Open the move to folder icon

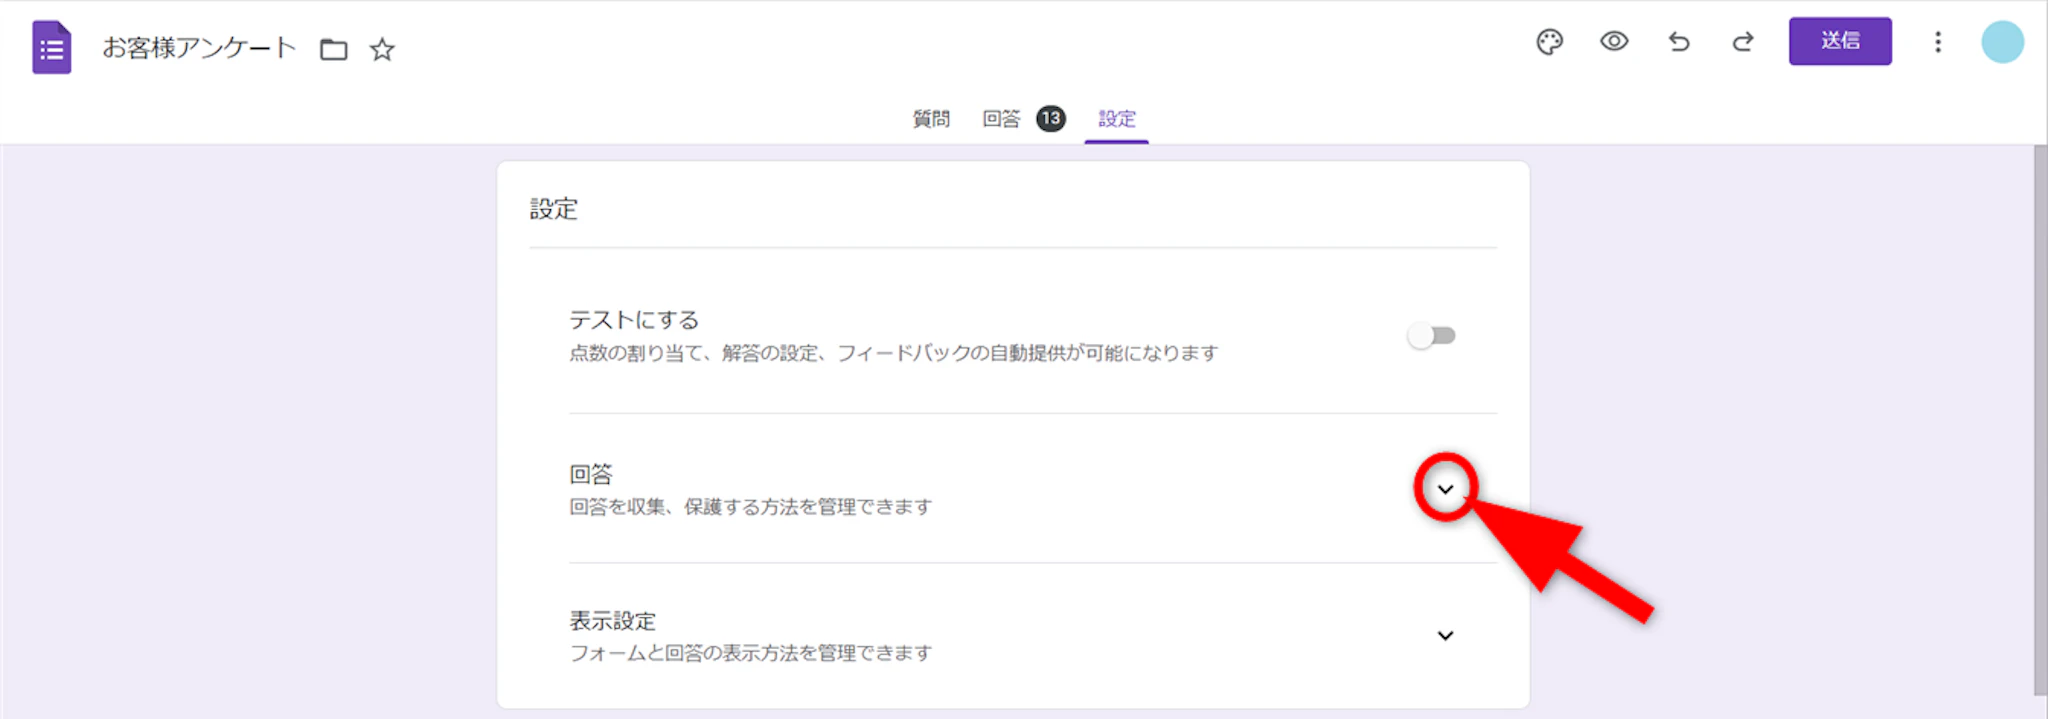[x=333, y=49]
